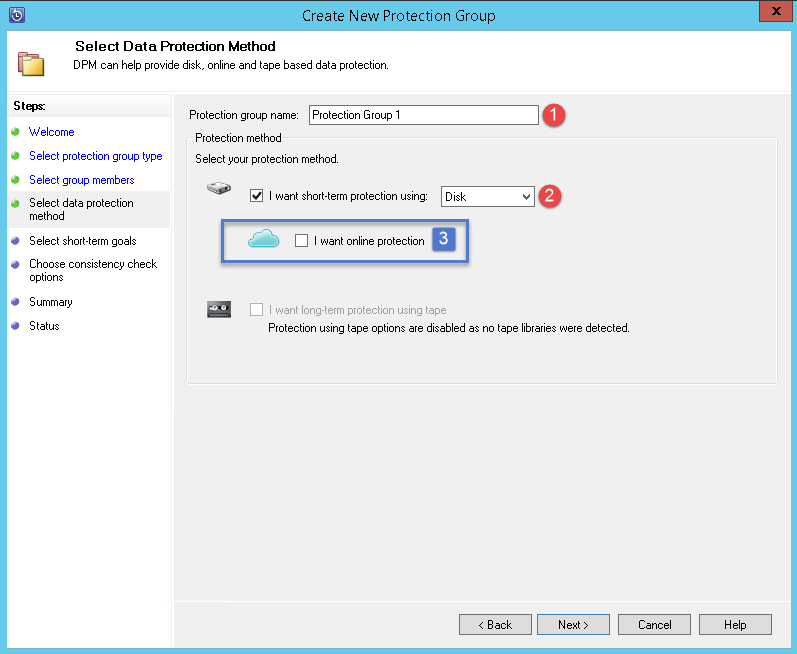Click the disabled long-term tape protection checkbox

coord(256,309)
